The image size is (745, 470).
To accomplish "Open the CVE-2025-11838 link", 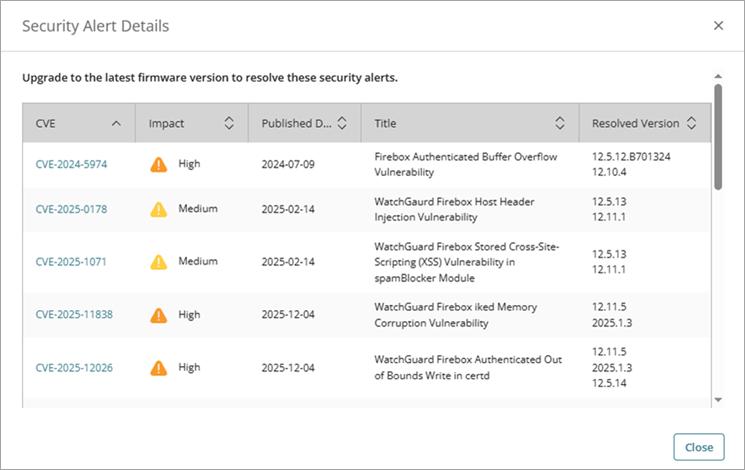I will pos(74,315).
